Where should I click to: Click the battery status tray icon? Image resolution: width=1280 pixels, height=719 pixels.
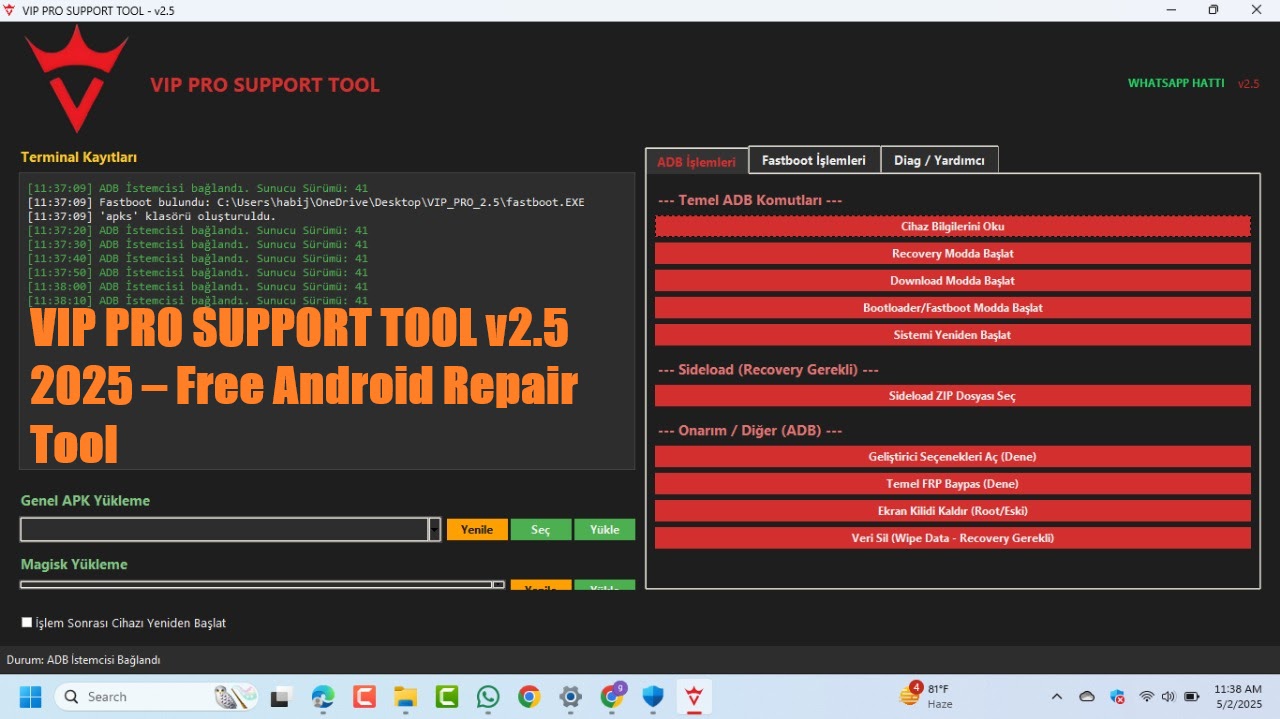click(1192, 696)
